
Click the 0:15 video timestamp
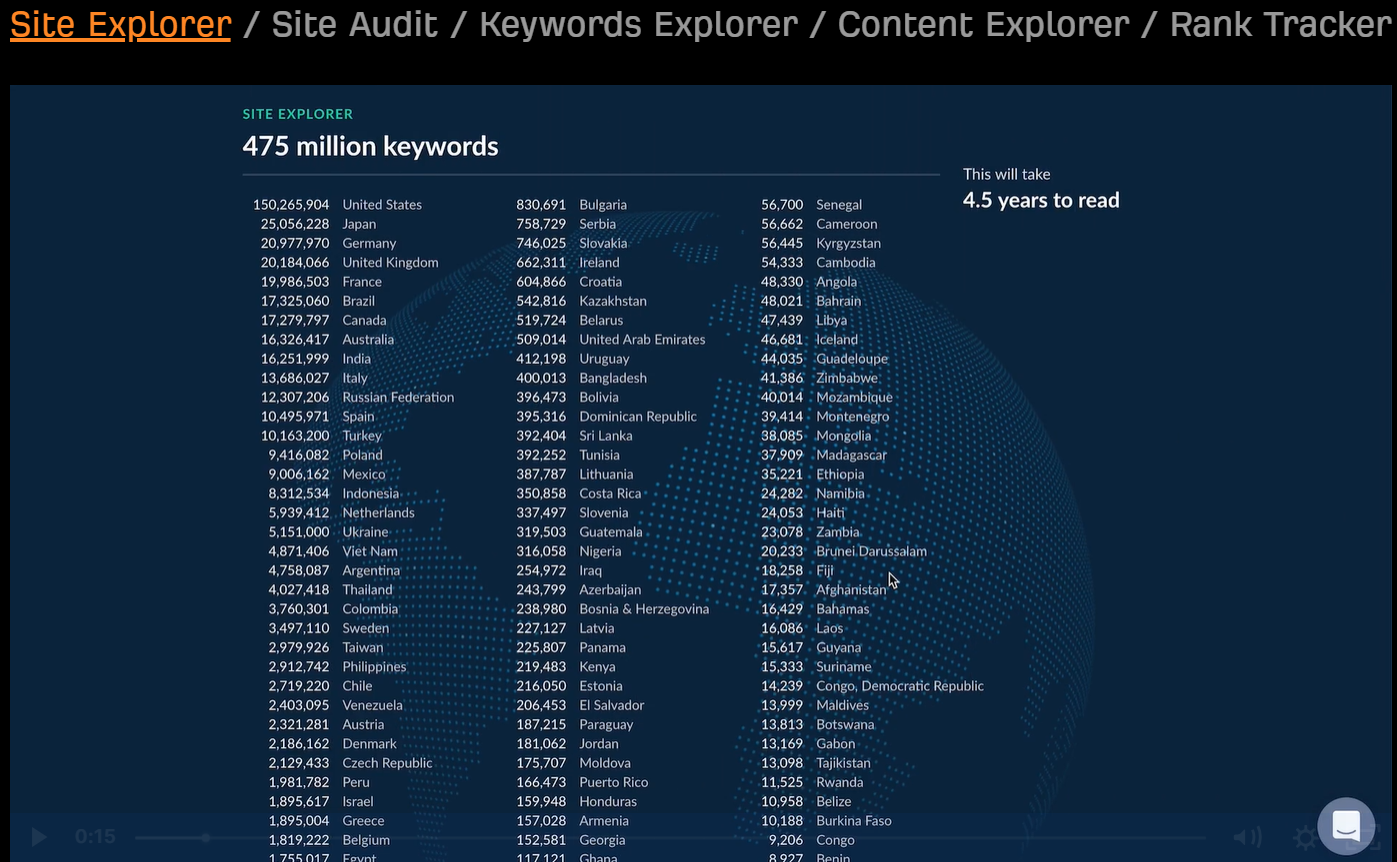tap(95, 837)
